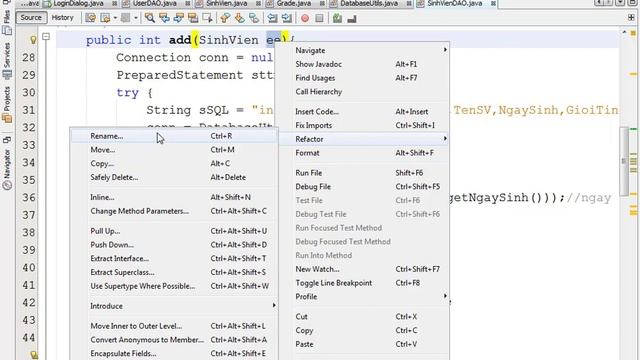The width and height of the screenshot is (640, 360).
Task: Click line number 36 in the gutter
Action: click(29, 198)
